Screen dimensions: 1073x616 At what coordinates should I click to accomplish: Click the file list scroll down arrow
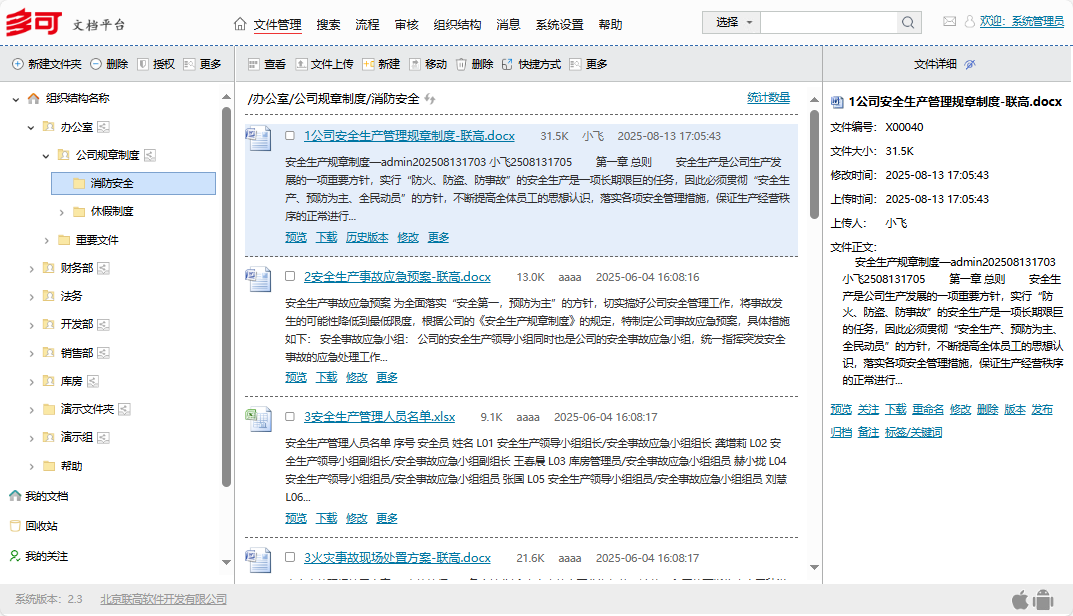(814, 567)
